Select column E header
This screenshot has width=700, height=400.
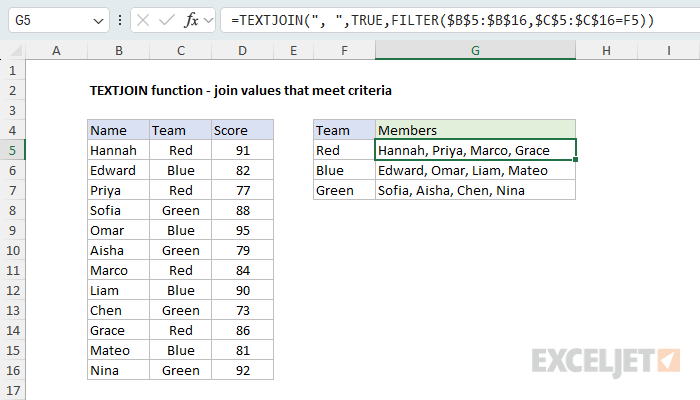[x=293, y=50]
